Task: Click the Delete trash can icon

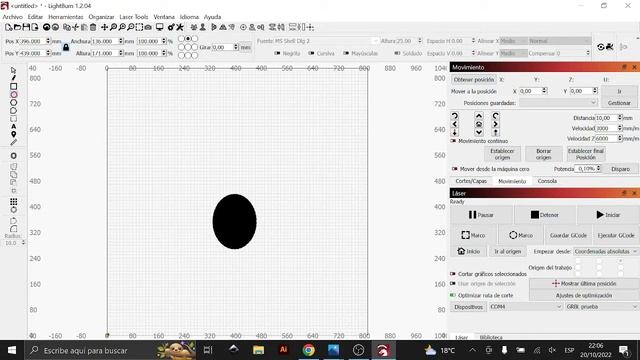Action: [x=93, y=27]
